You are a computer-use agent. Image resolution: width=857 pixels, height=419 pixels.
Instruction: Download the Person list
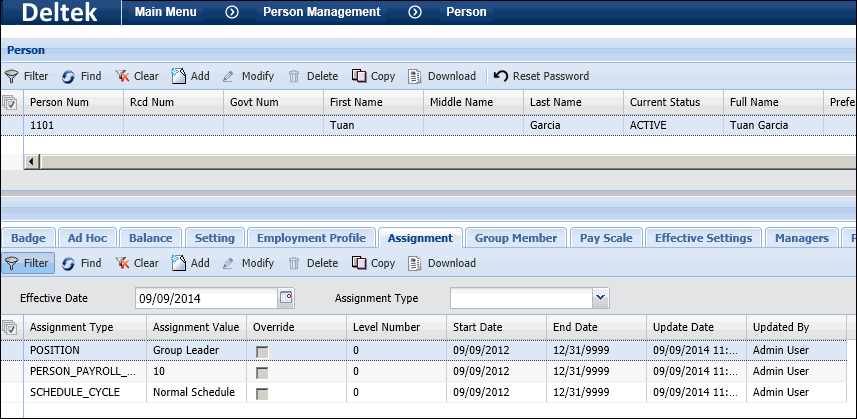[442, 76]
